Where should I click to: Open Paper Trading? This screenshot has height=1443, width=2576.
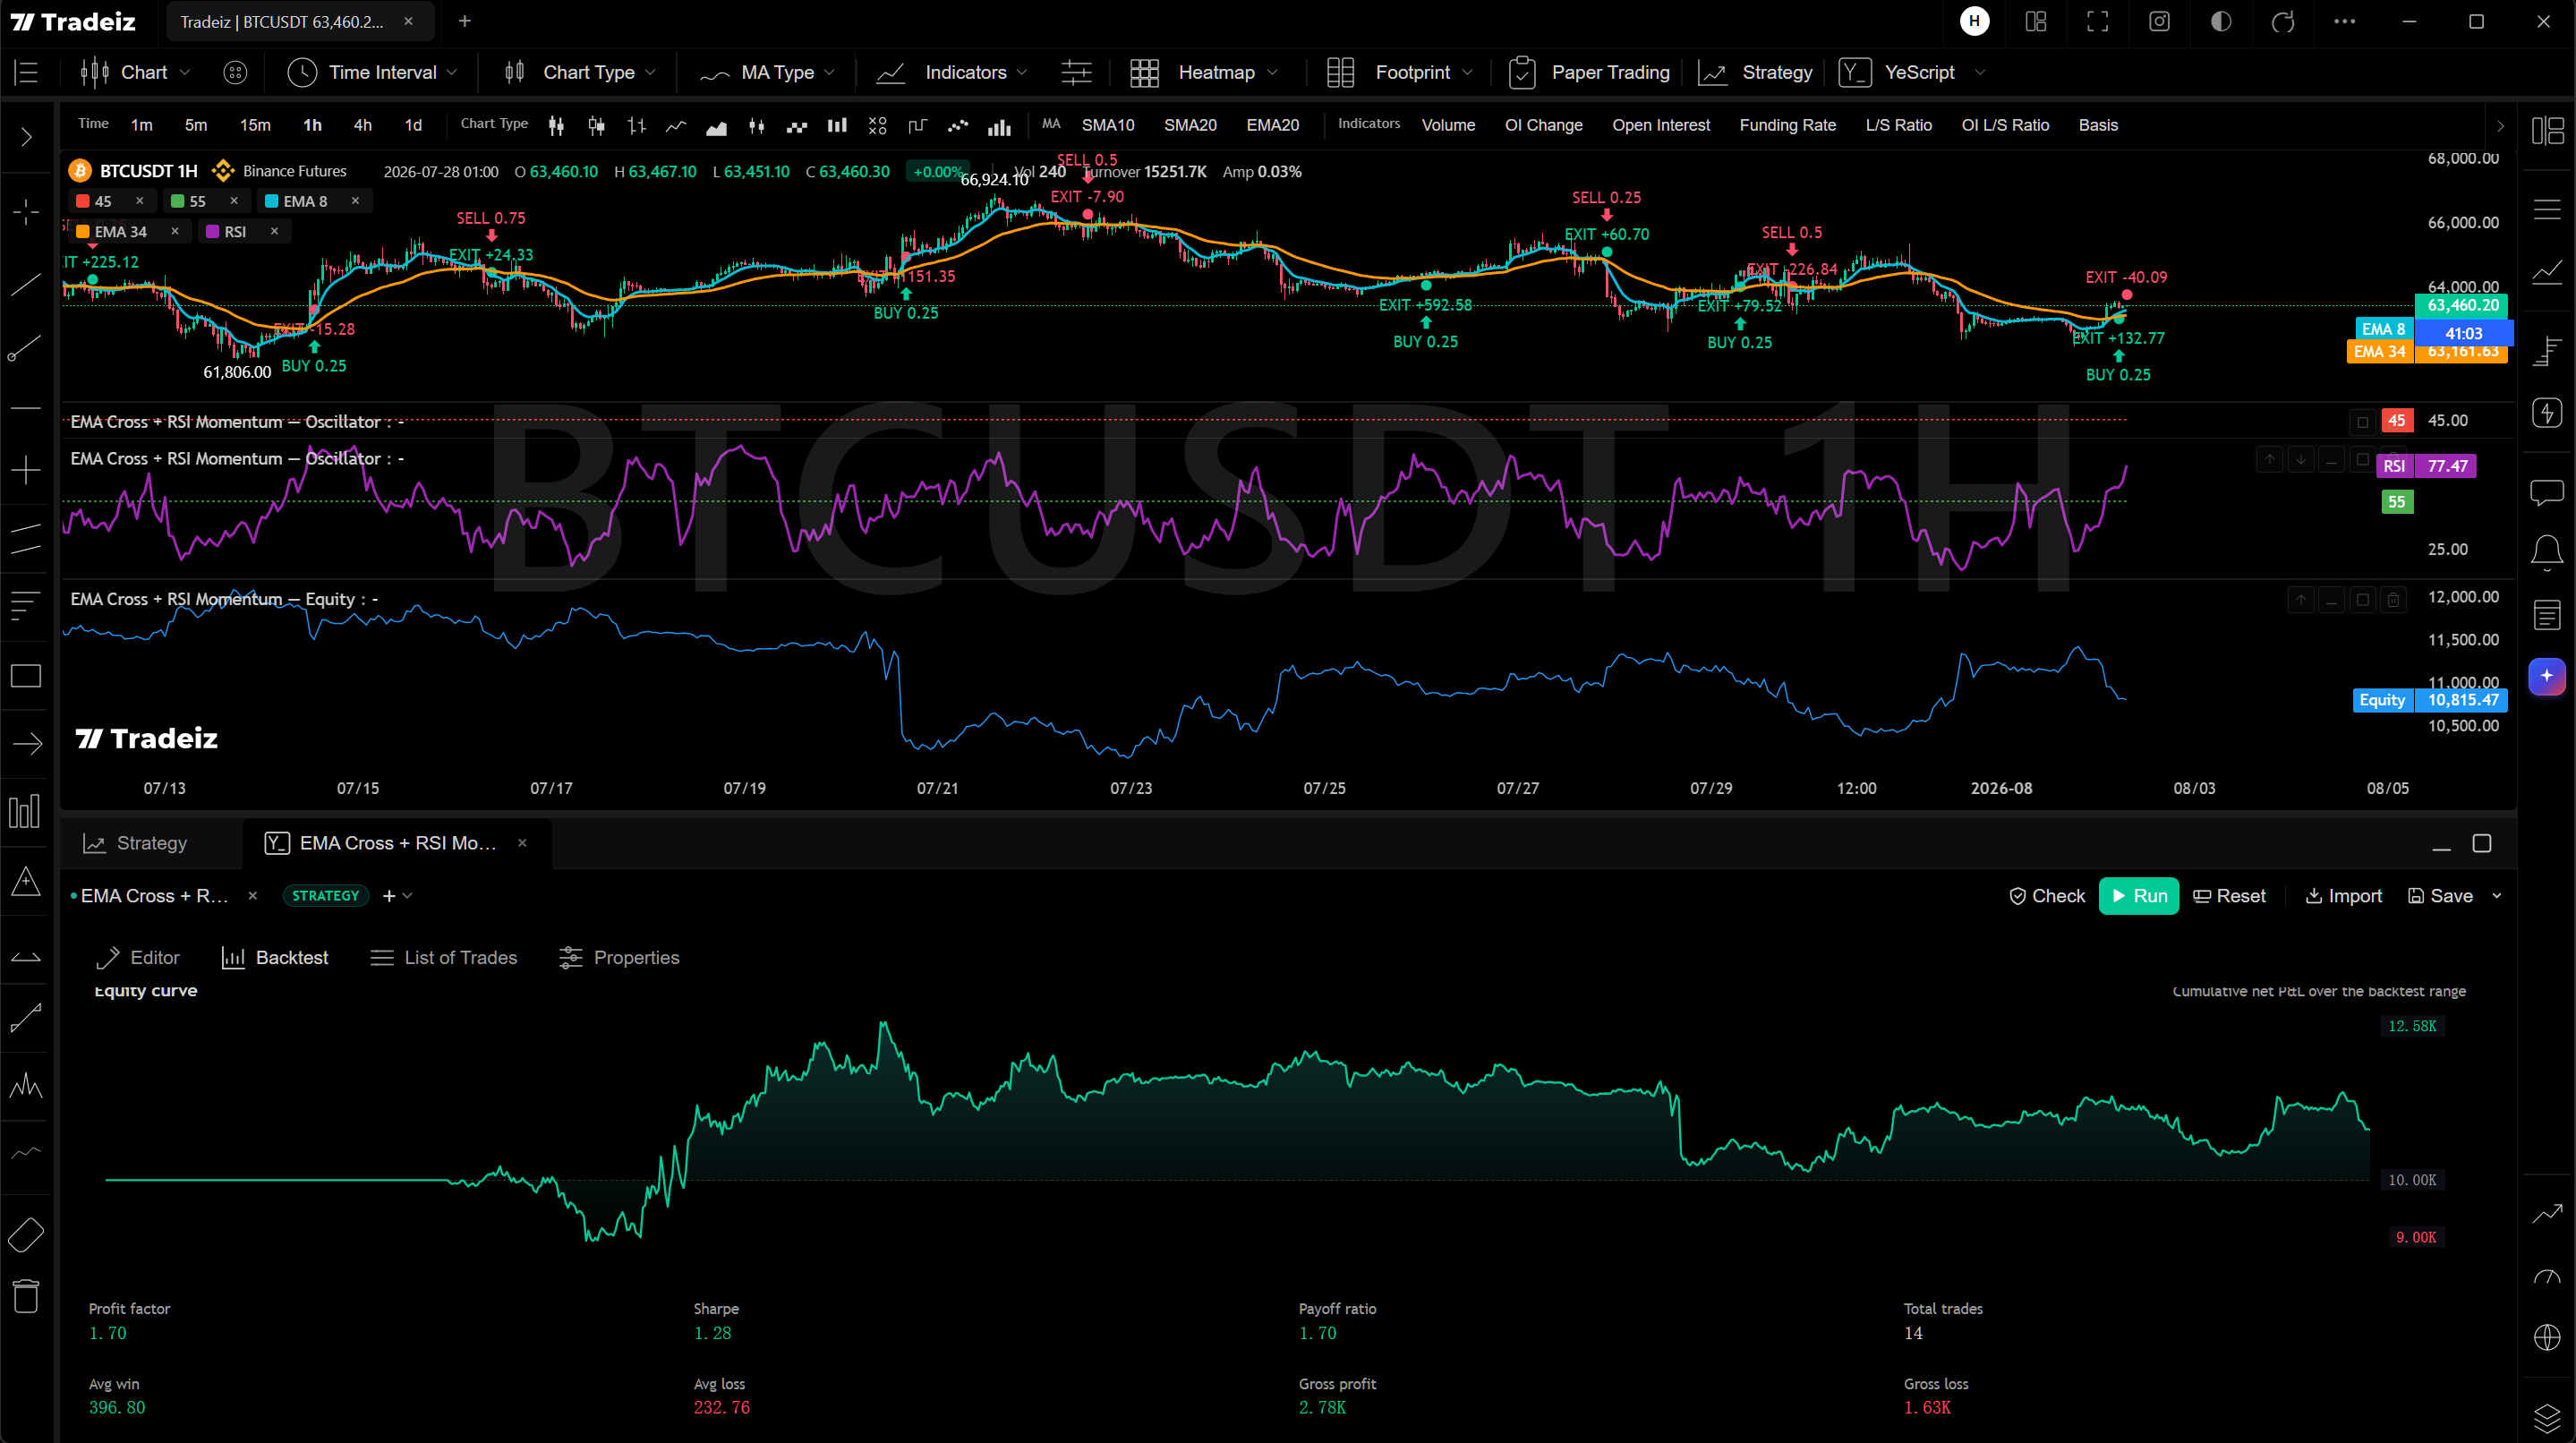click(x=1590, y=72)
